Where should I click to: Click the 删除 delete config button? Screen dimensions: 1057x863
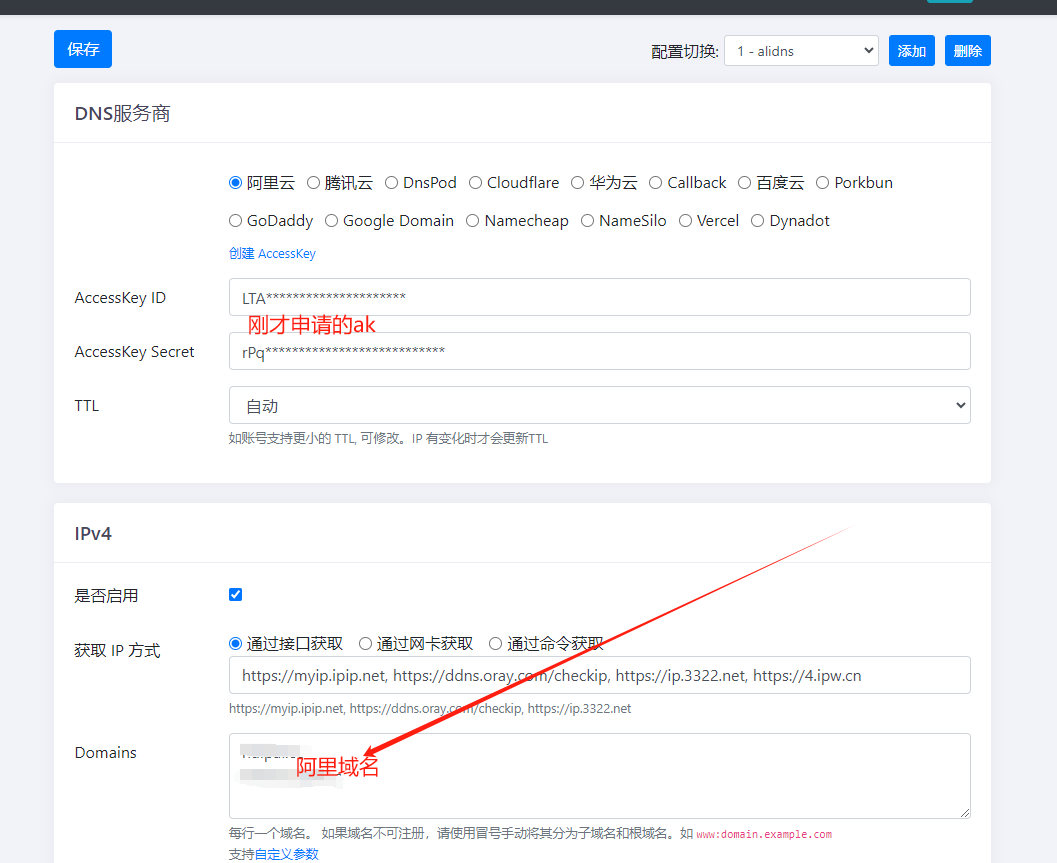967,51
